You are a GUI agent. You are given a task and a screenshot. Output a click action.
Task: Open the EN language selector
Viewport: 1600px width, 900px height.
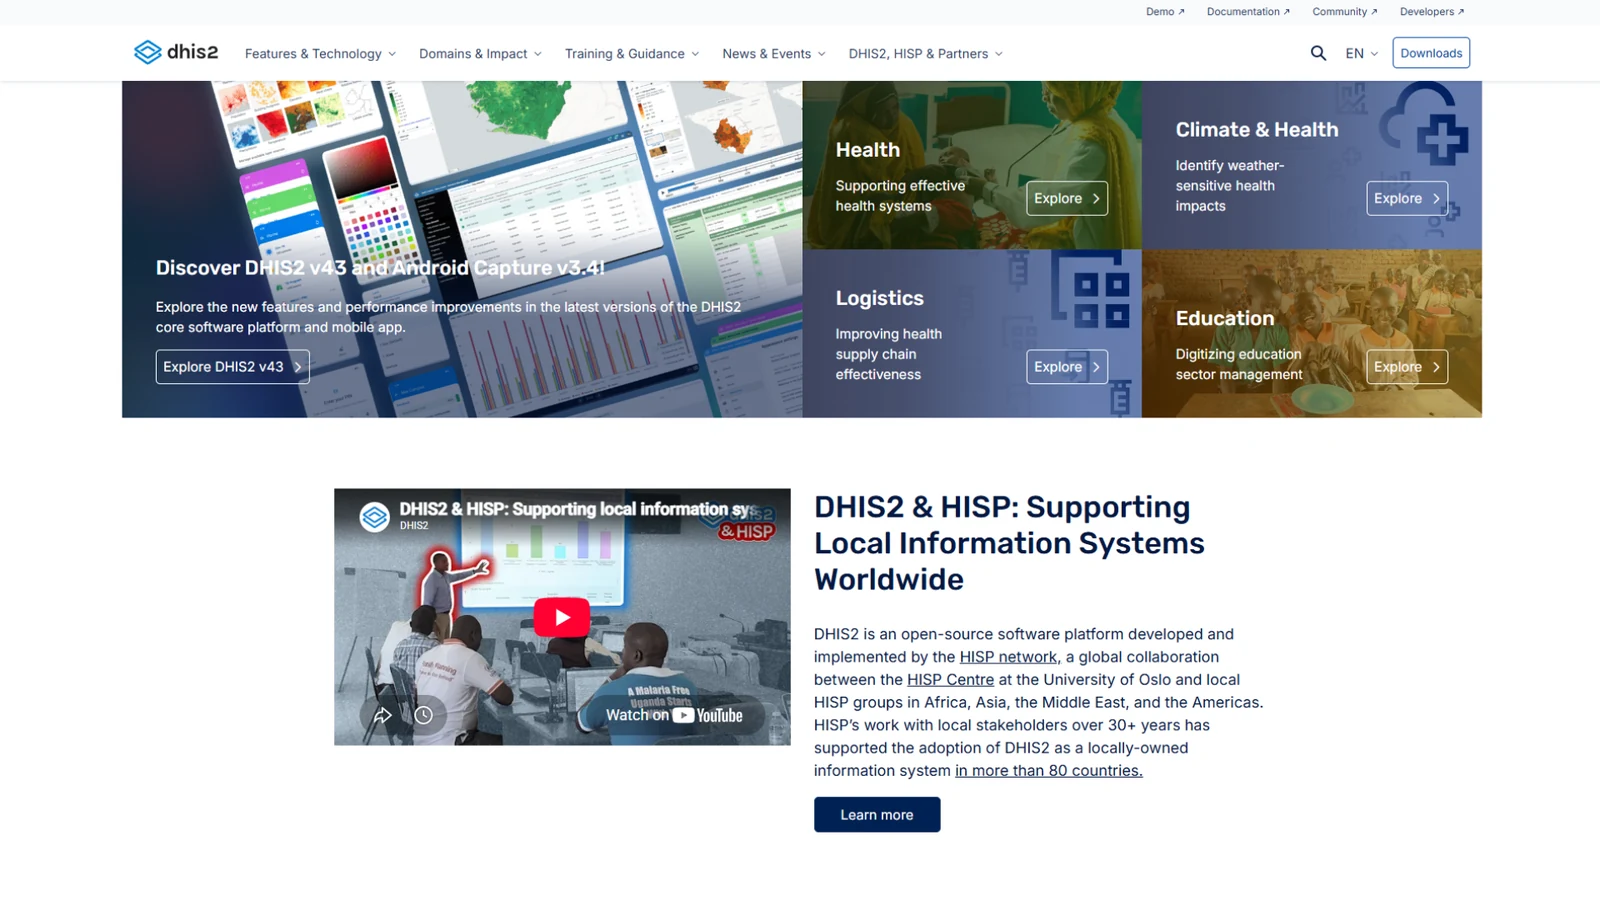click(1362, 54)
